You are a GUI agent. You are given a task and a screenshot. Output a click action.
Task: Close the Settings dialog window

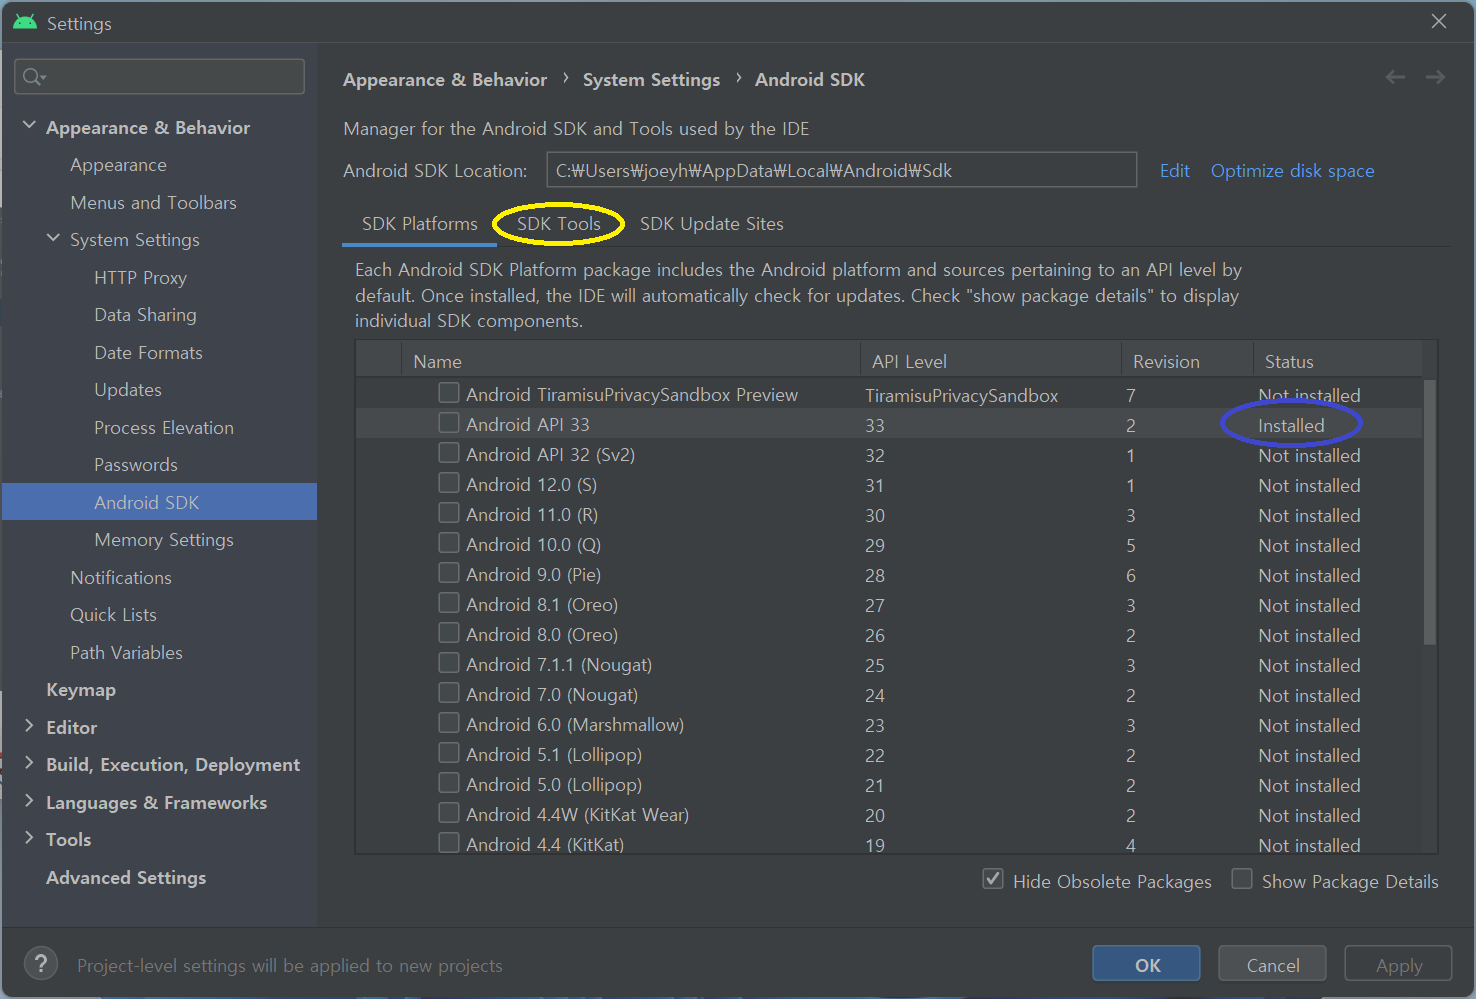pyautogui.click(x=1438, y=21)
